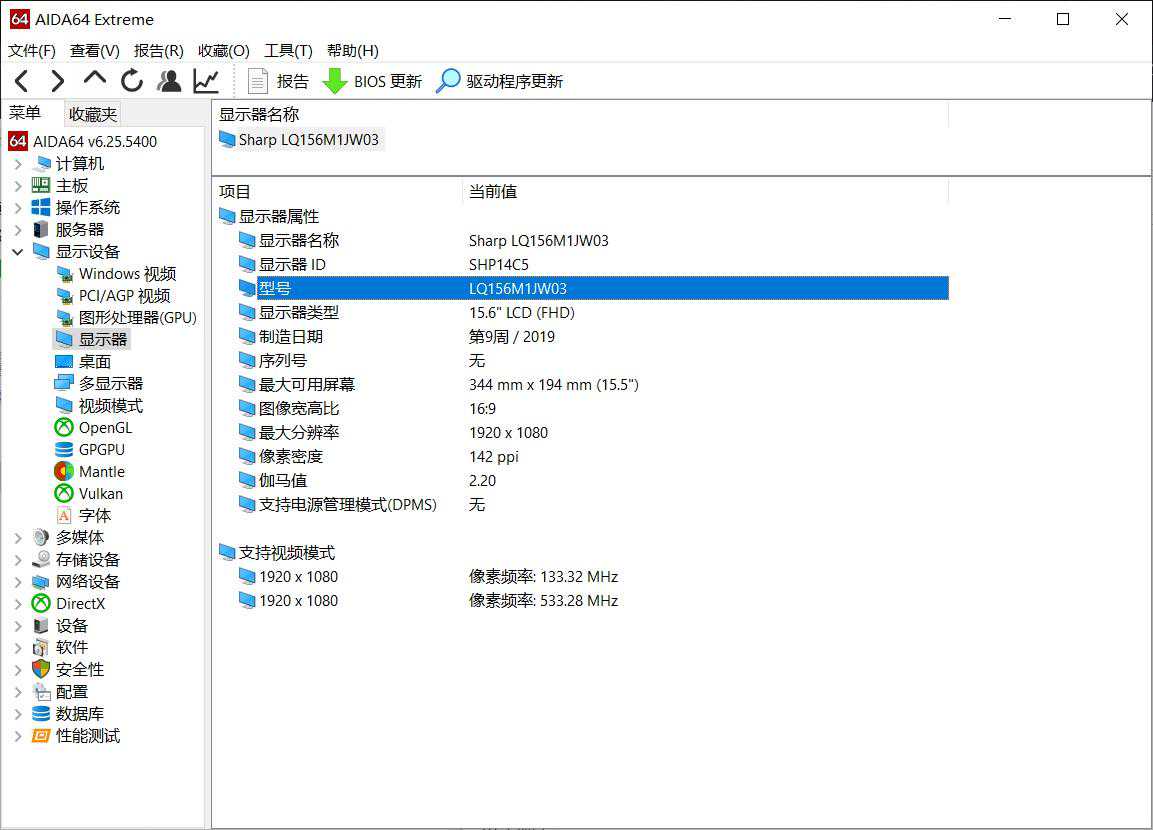Collapse the 显示设备 tree node
The image size is (1153, 830).
click(18, 252)
